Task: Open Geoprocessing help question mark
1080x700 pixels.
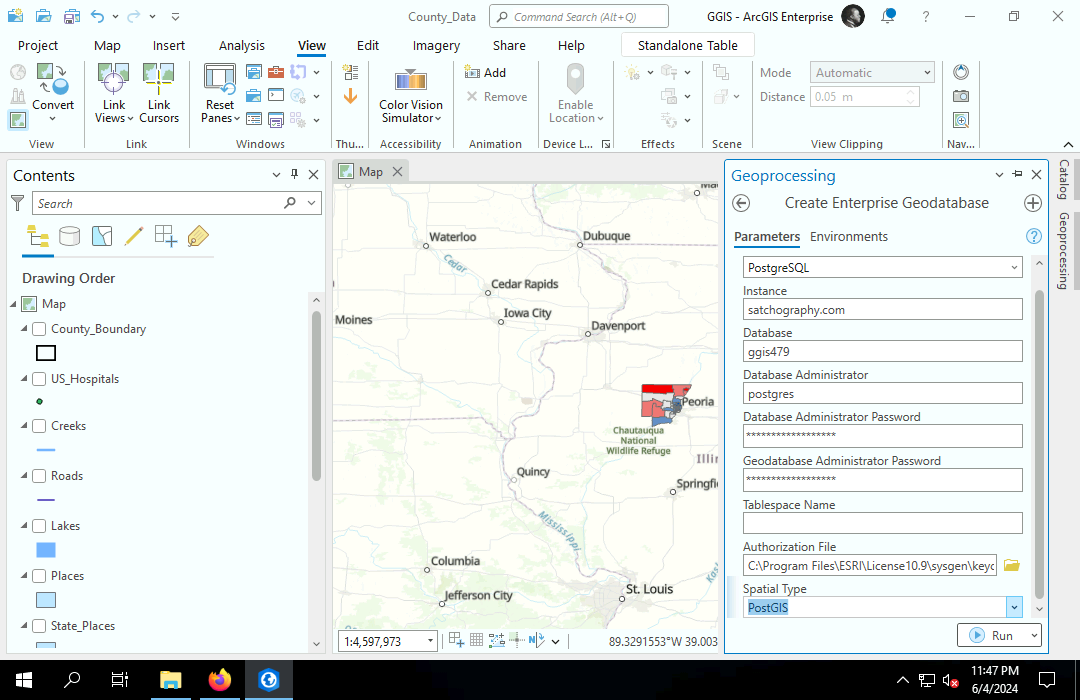Action: point(1034,237)
